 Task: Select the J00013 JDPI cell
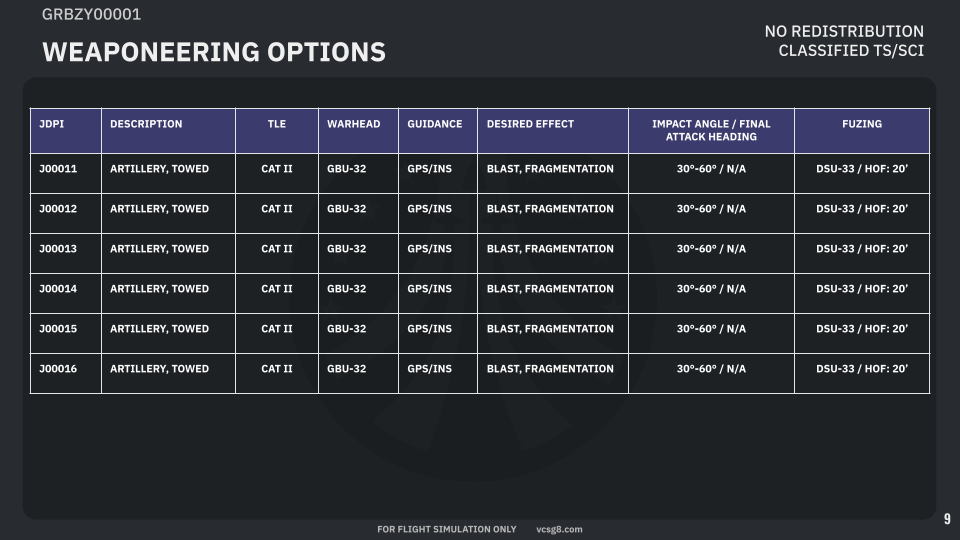58,249
